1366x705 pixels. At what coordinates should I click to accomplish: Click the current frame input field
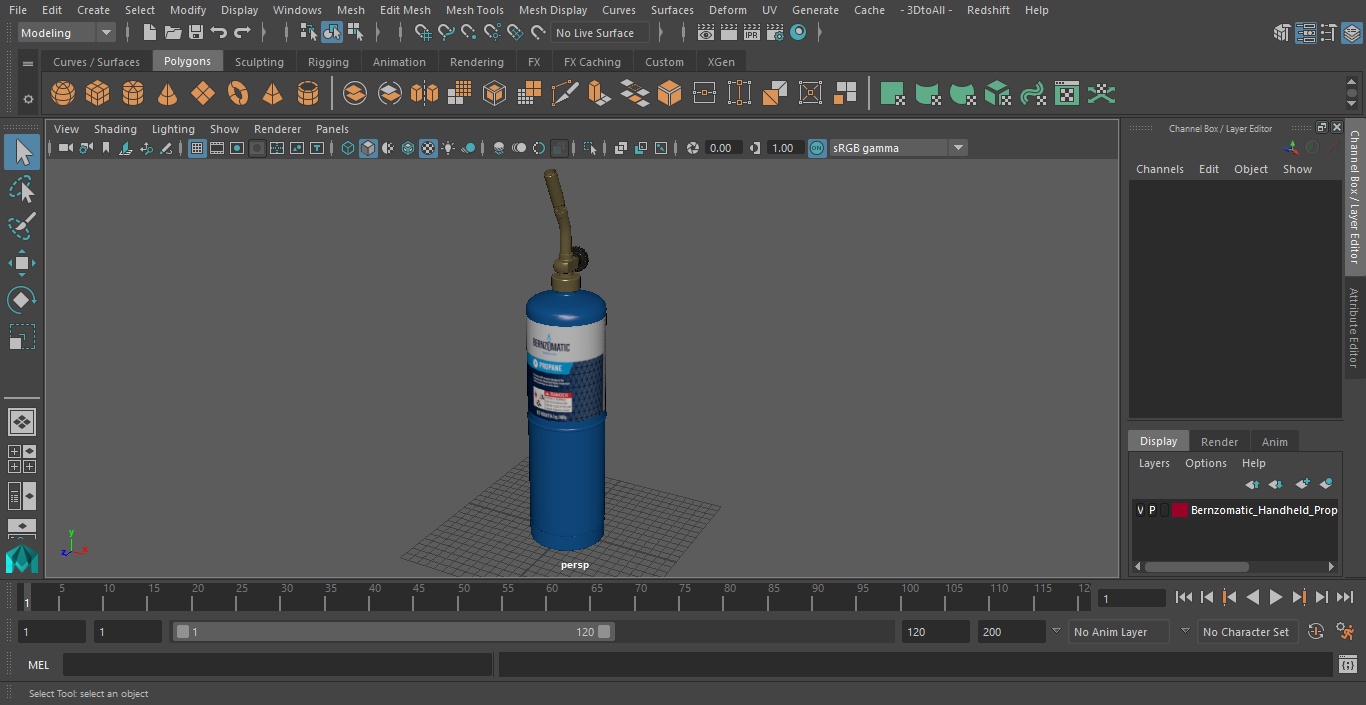pos(1131,598)
